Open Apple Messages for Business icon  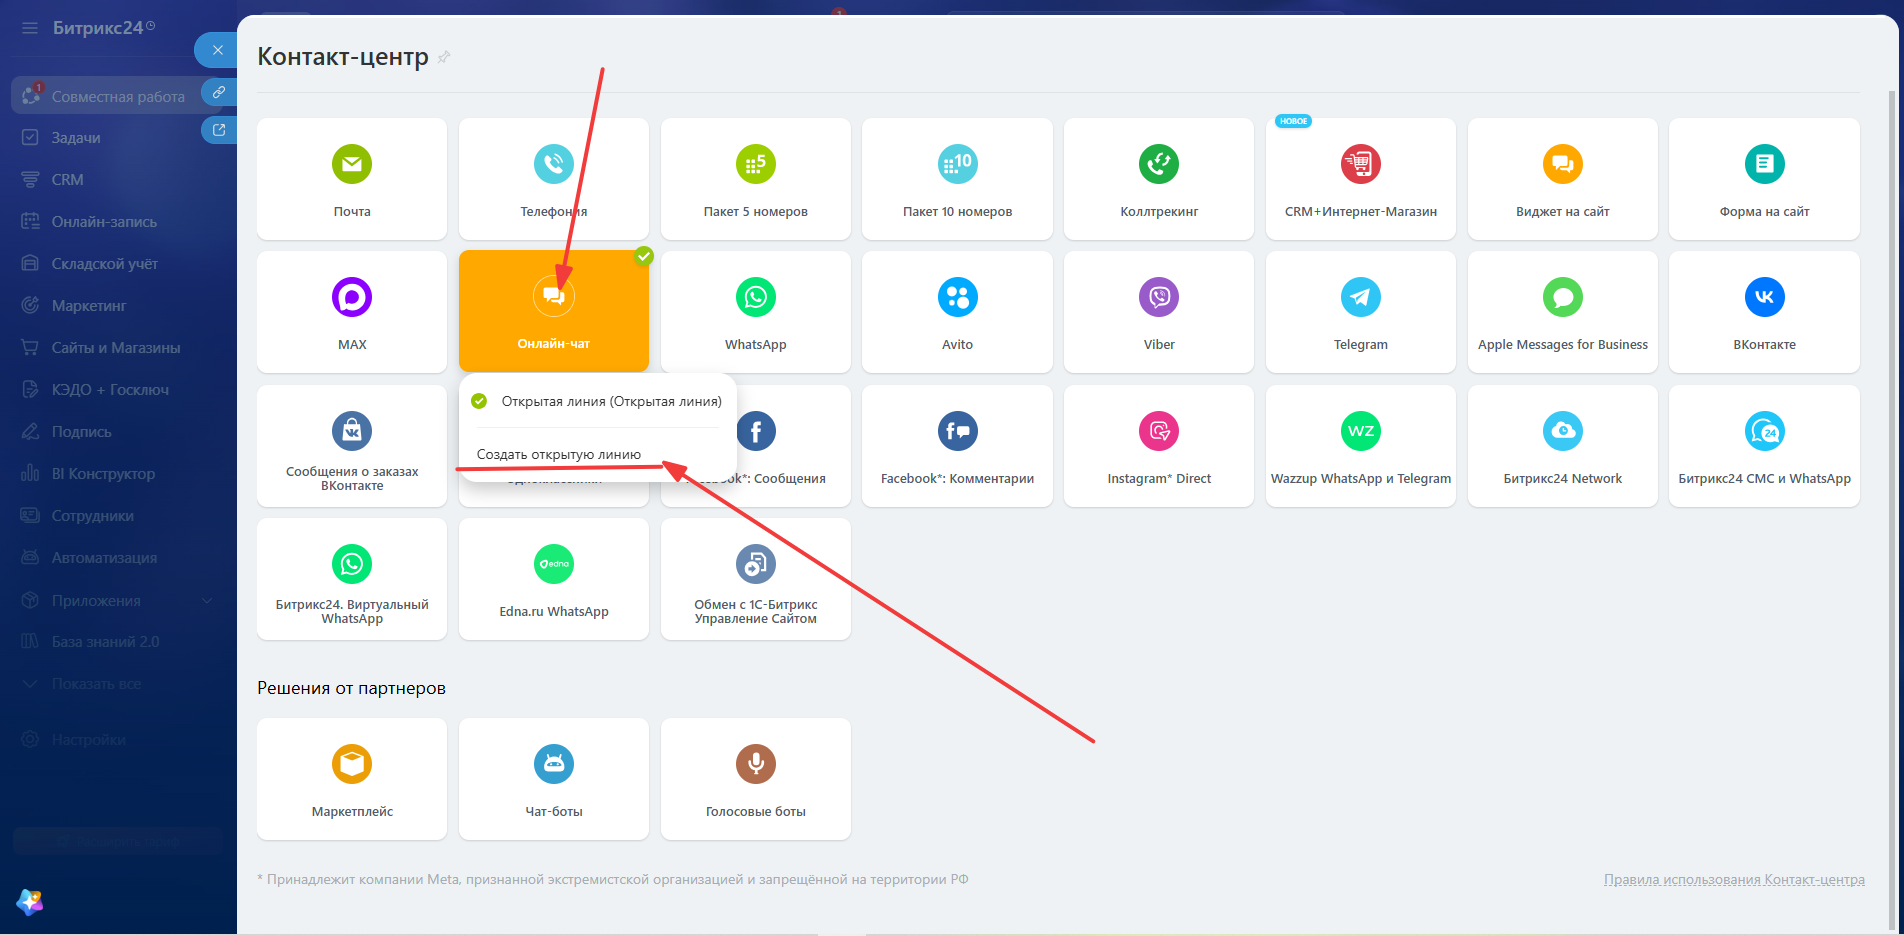(1563, 297)
